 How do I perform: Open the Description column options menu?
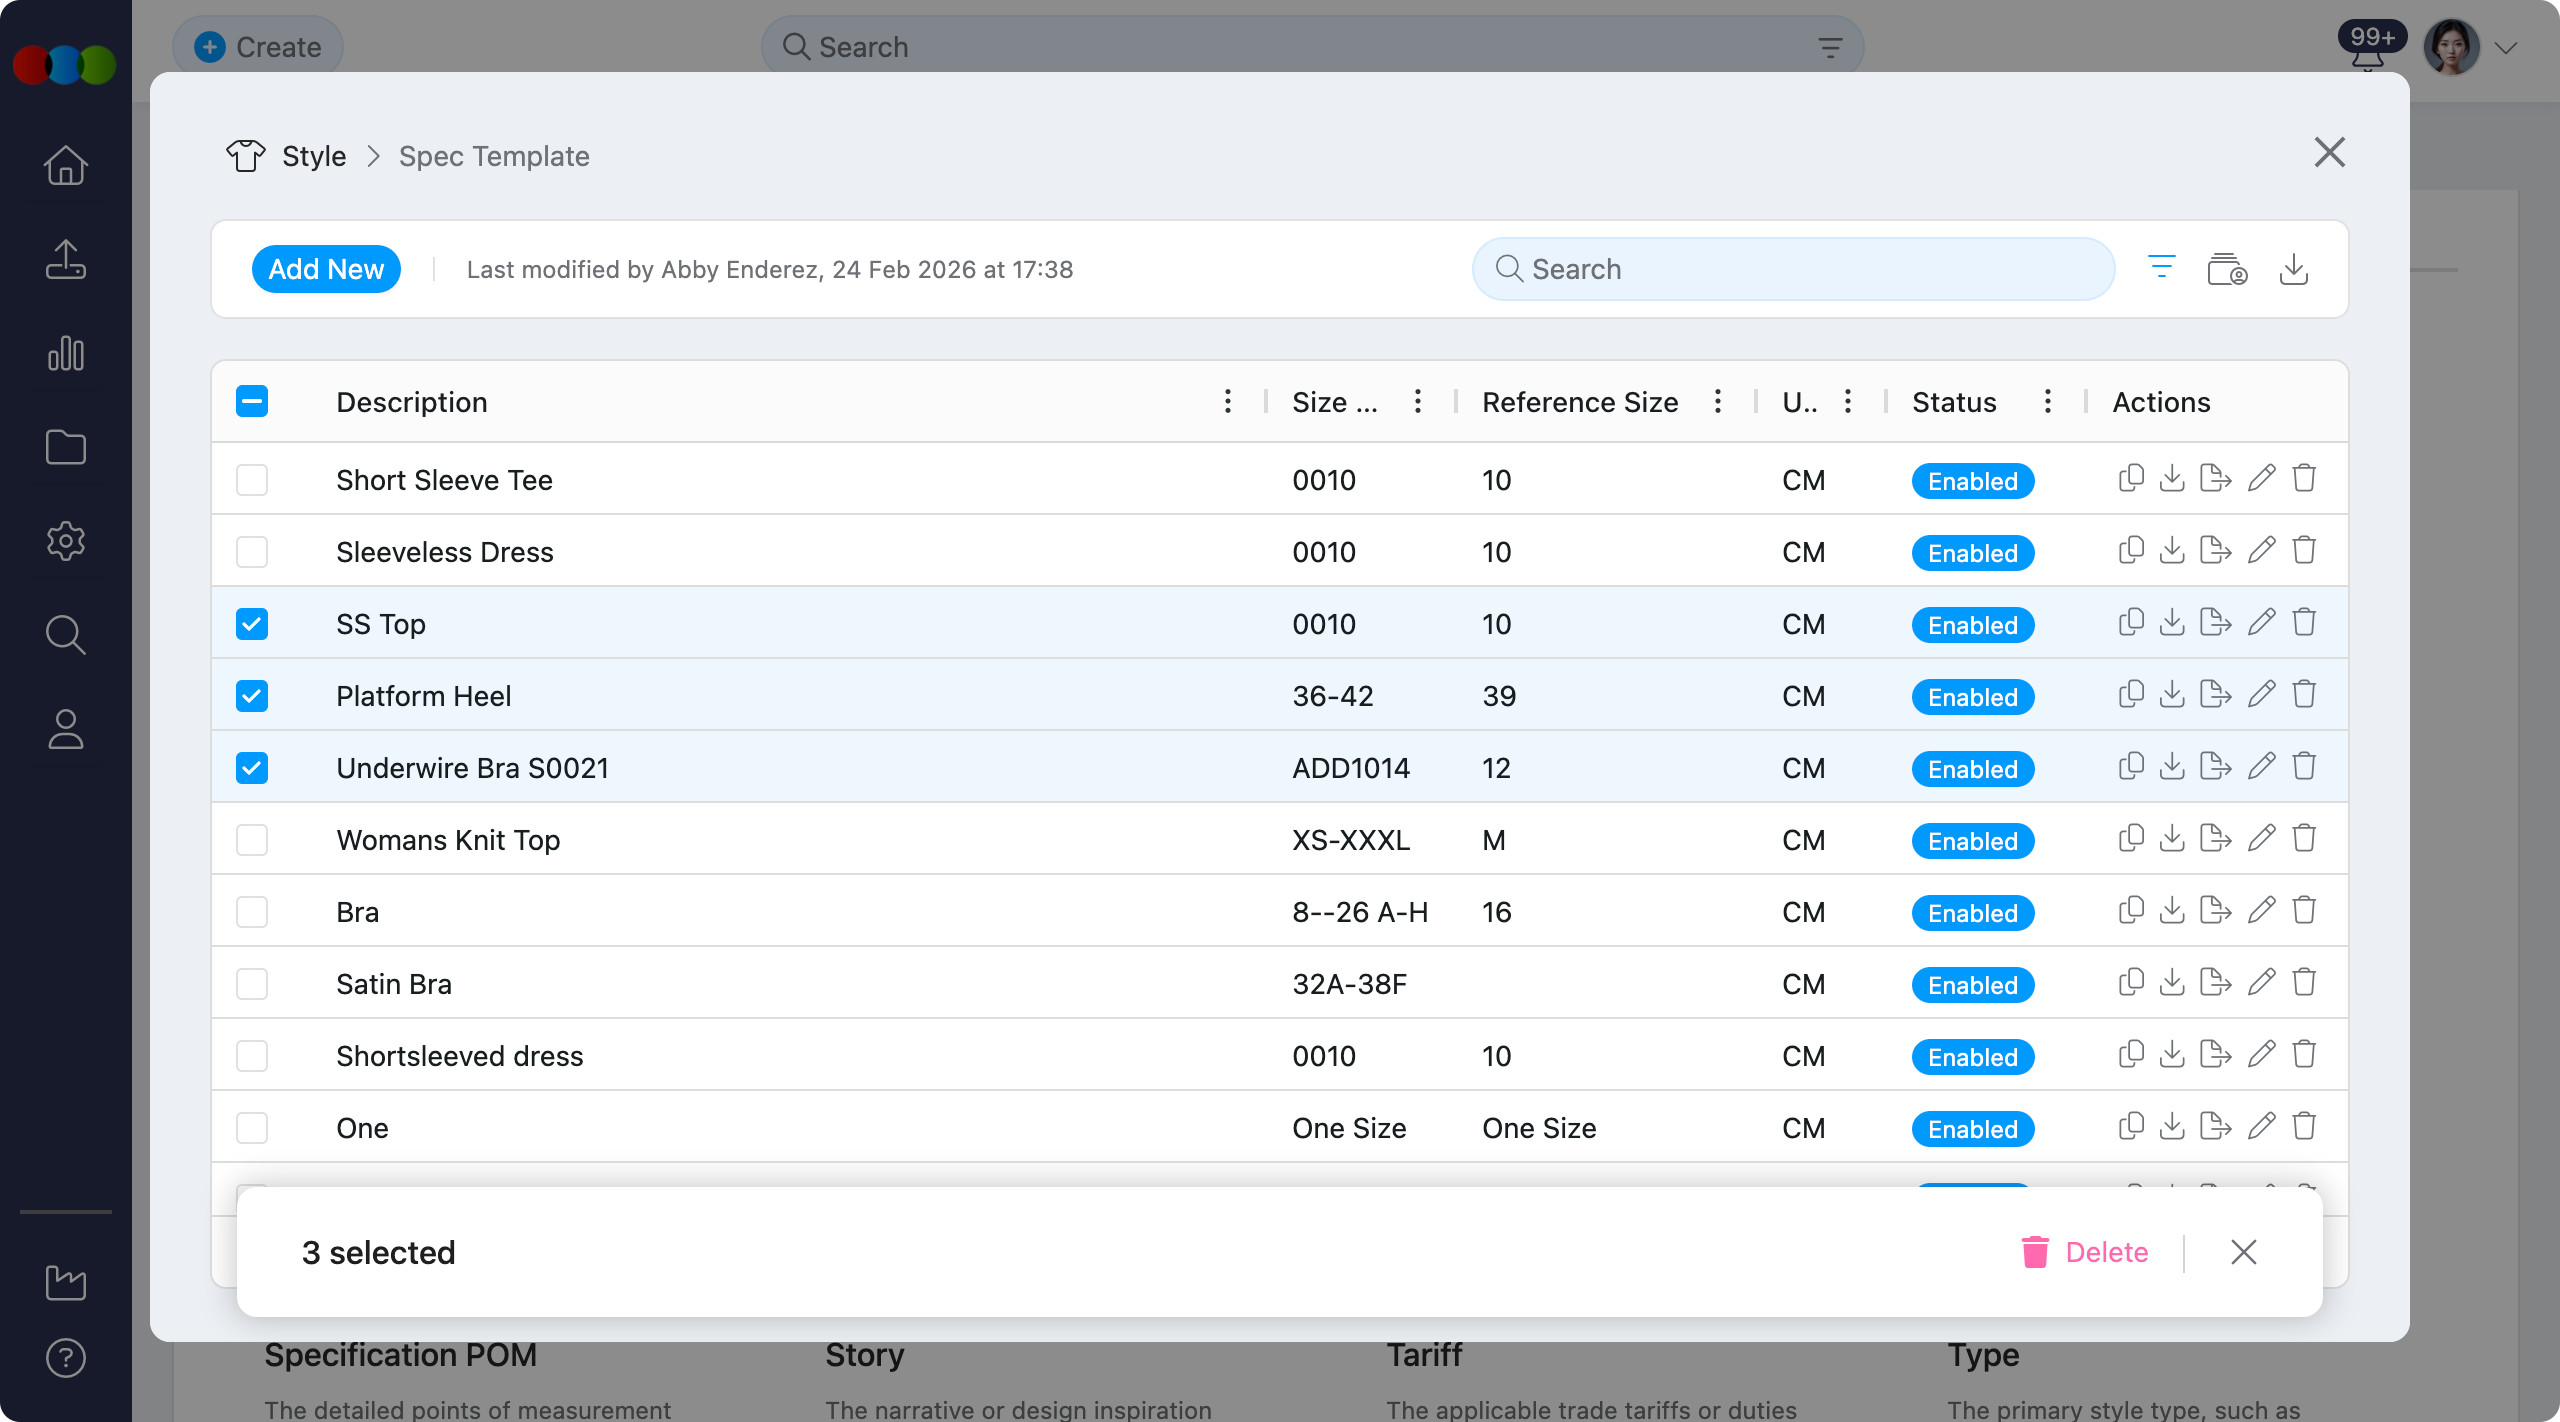(1227, 401)
